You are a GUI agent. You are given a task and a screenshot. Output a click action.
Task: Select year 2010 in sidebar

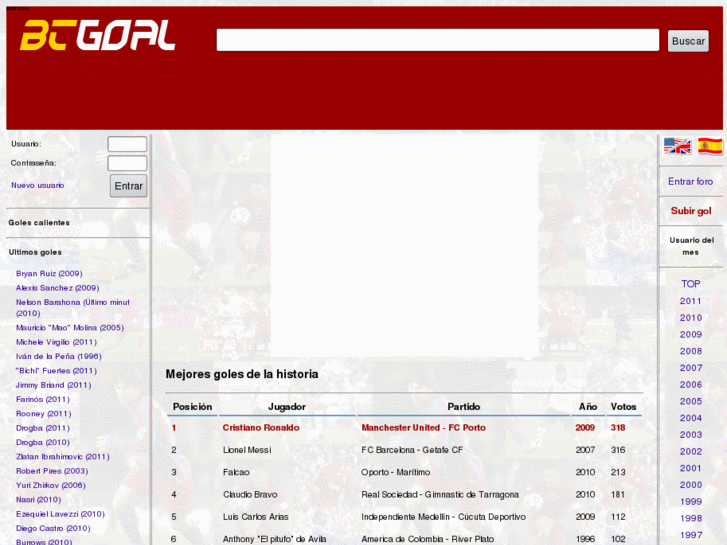(x=691, y=318)
